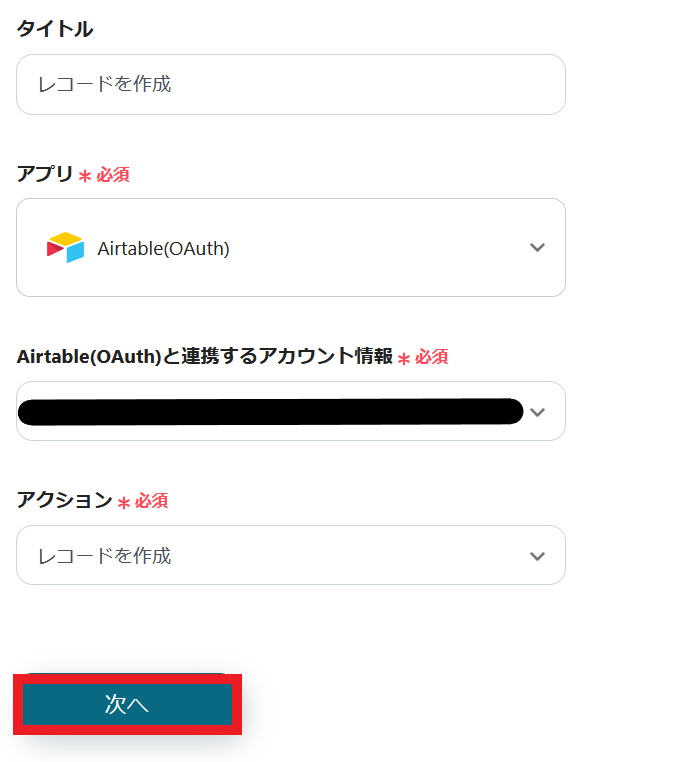
Task: Click the red asterisk next to アクション
Action: (124, 502)
